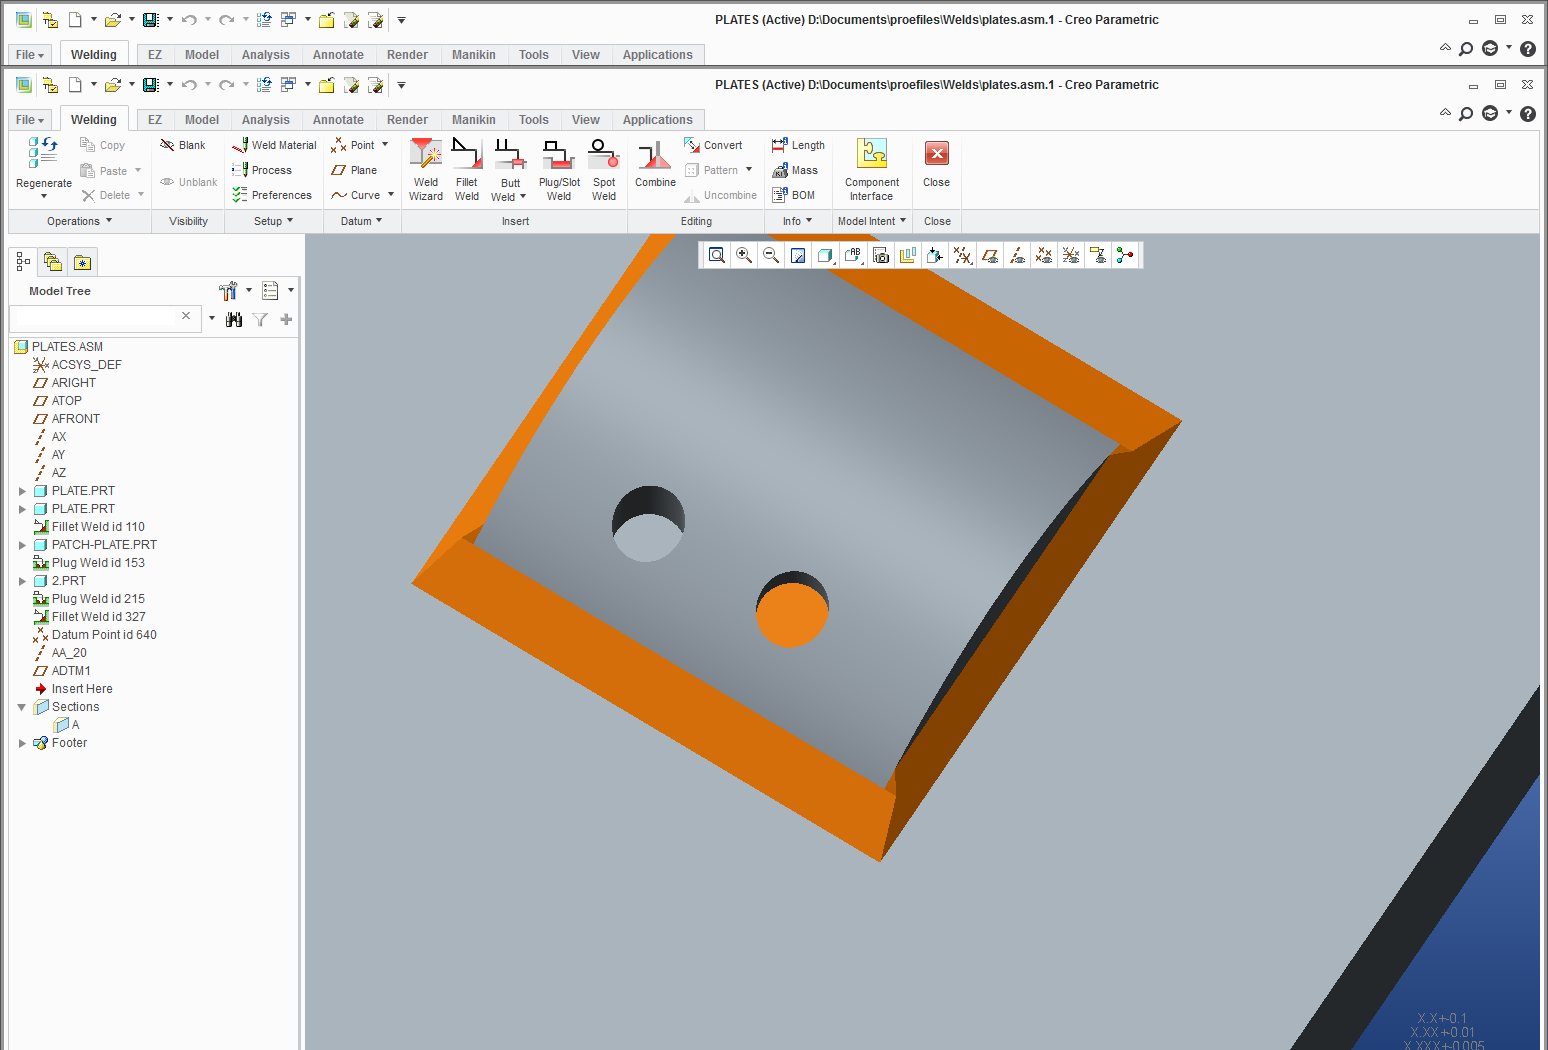Image resolution: width=1548 pixels, height=1050 pixels.
Task: Toggle axis display in the graphics toolbar
Action: 1017,255
